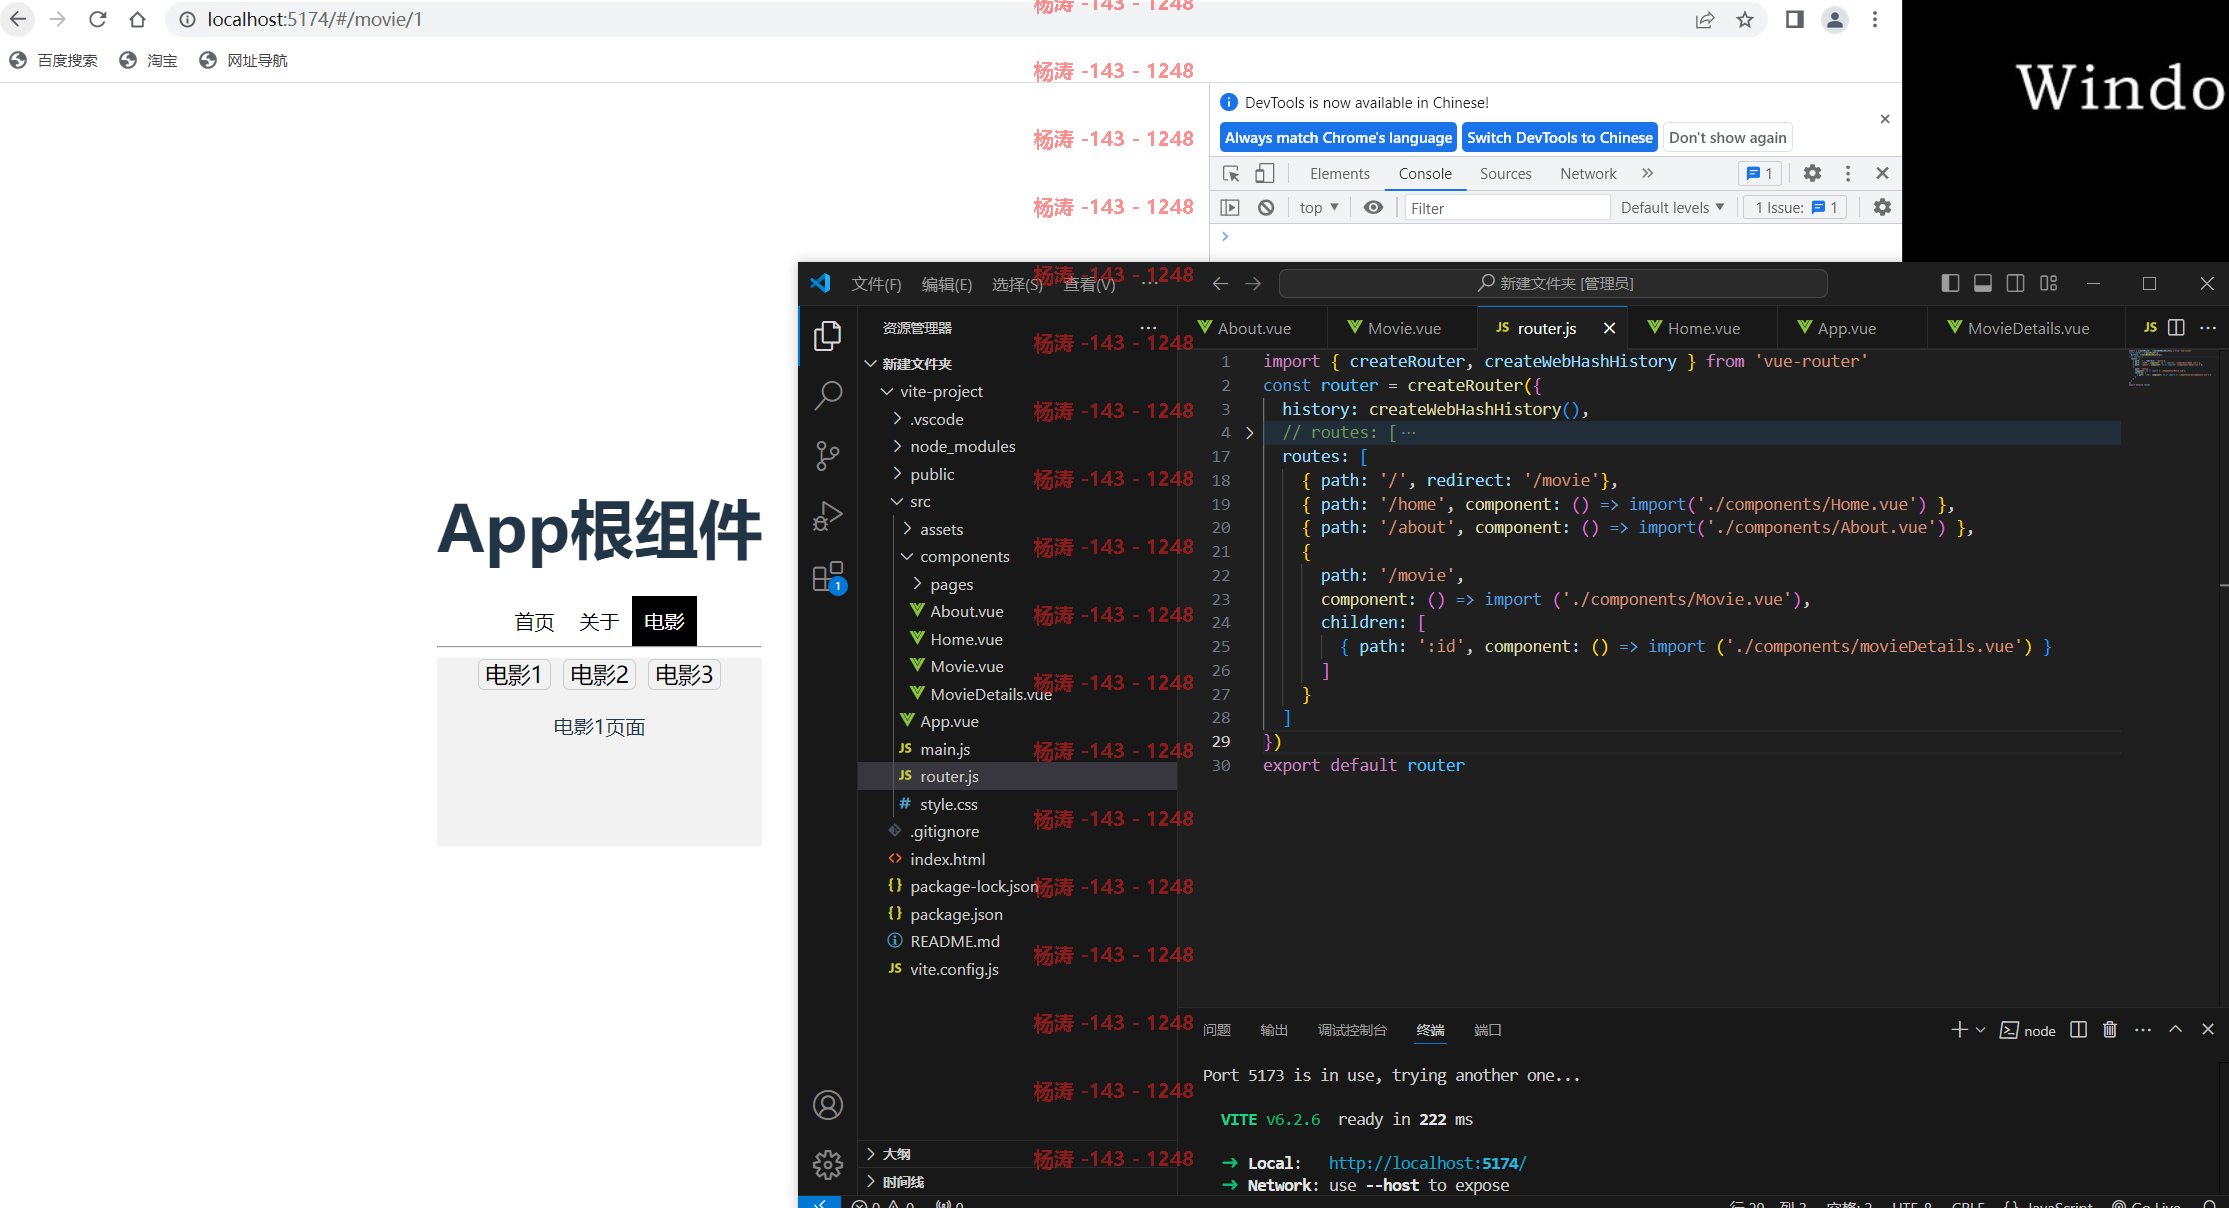Click the live expression eye icon
Screen dimensions: 2229x1208
click(x=1374, y=207)
